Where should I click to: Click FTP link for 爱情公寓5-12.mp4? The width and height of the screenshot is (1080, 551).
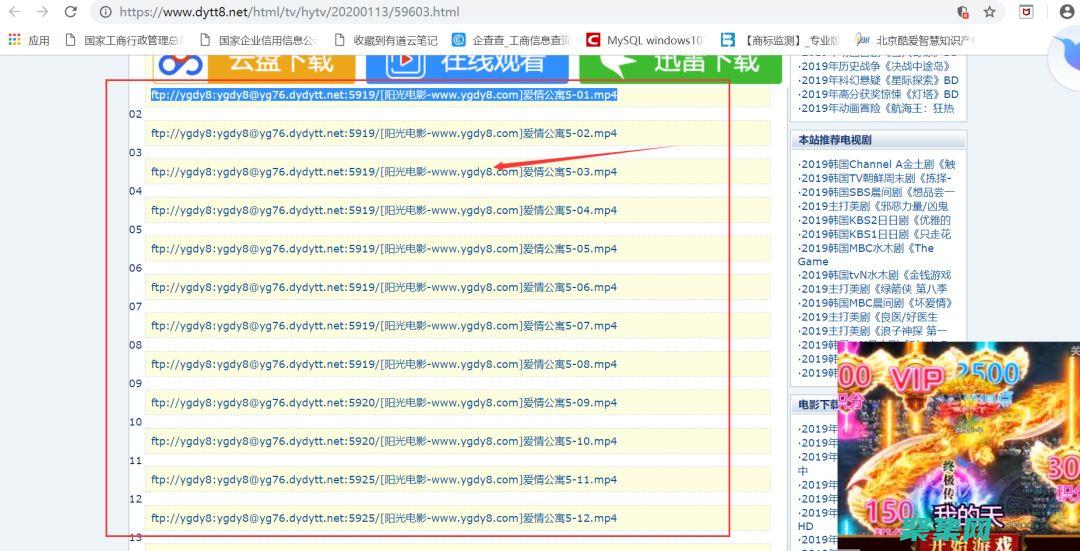384,519
